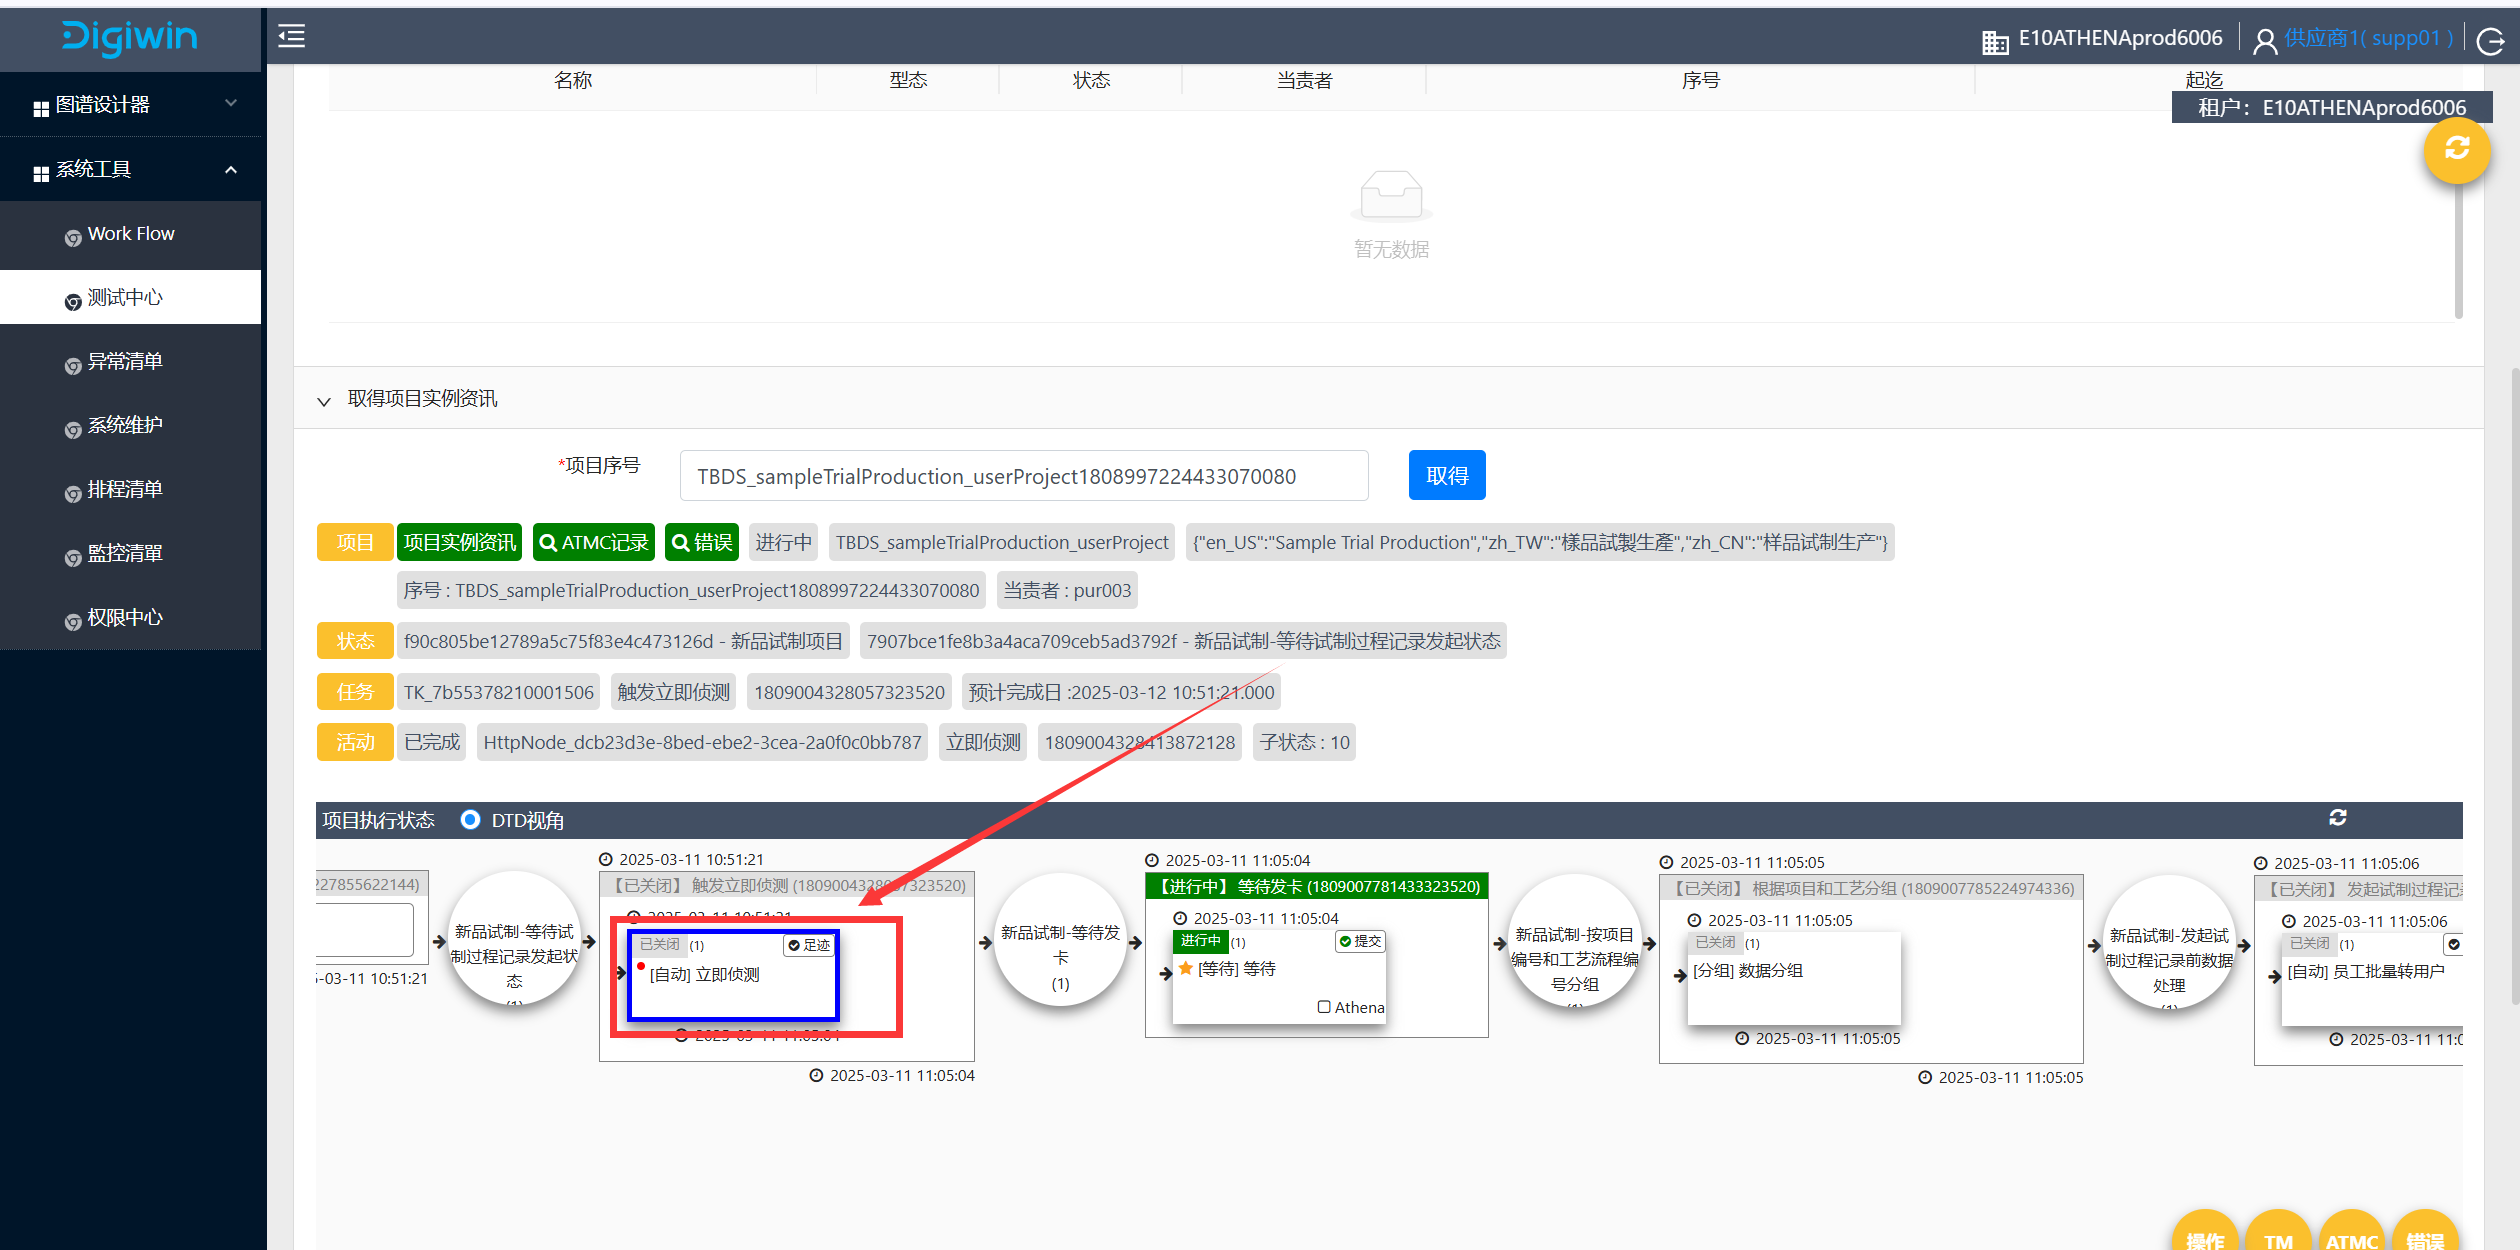Click the Digiwin logo
Screen dimensions: 2520x1250
tap(130, 37)
